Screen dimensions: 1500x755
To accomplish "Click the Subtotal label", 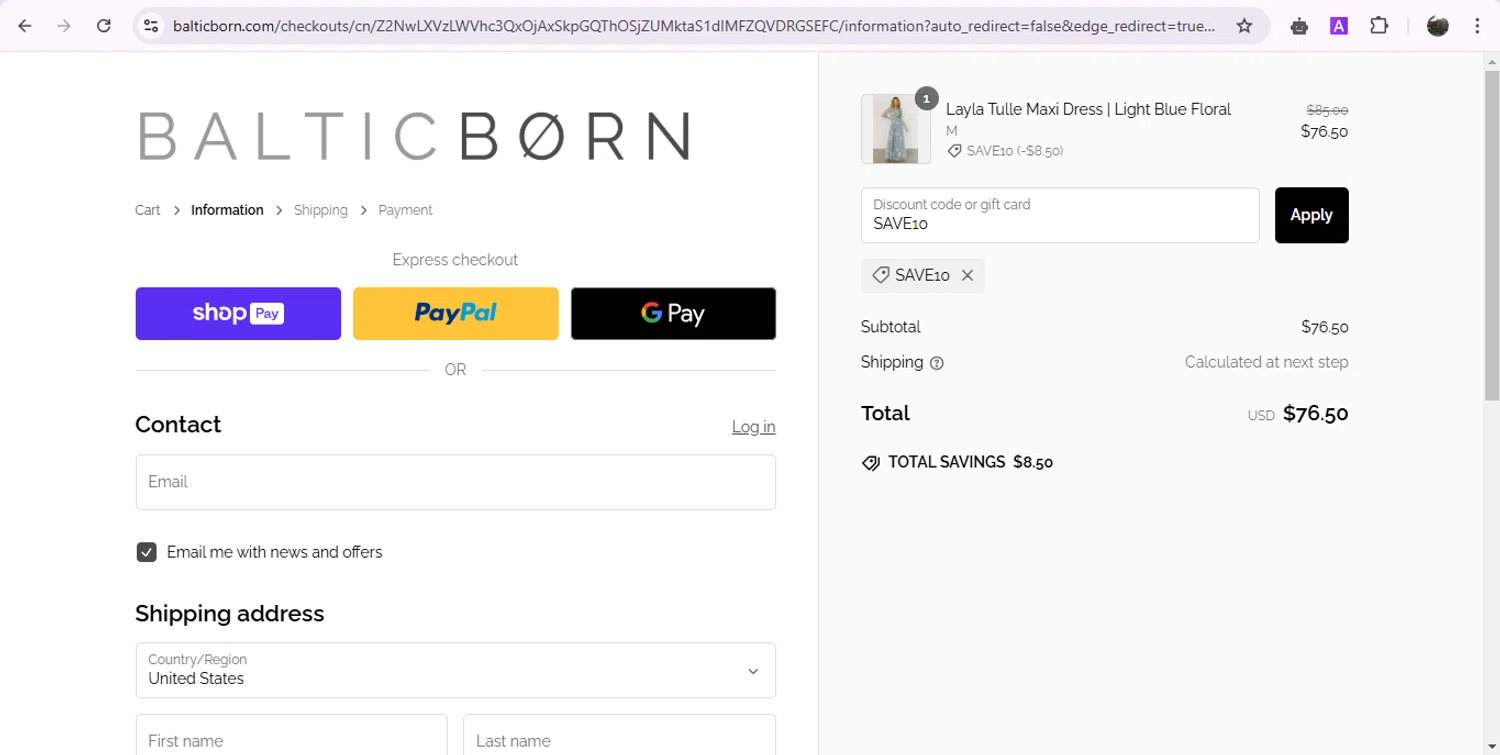I will (890, 327).
